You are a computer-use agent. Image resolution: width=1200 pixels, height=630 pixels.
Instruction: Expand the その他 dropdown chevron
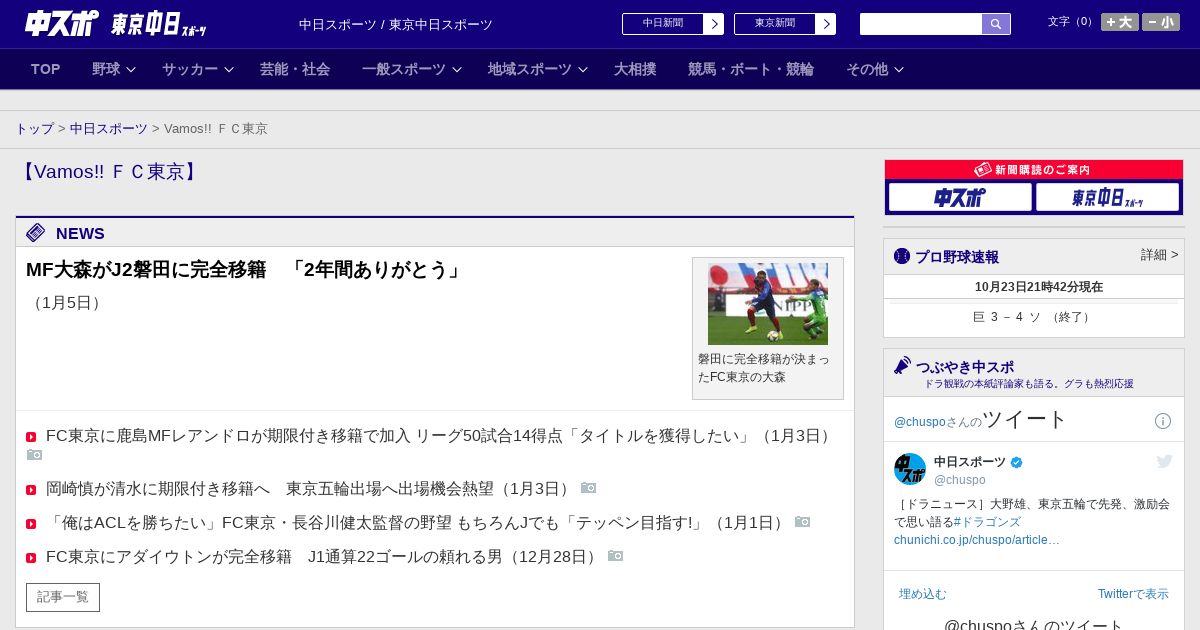899,70
